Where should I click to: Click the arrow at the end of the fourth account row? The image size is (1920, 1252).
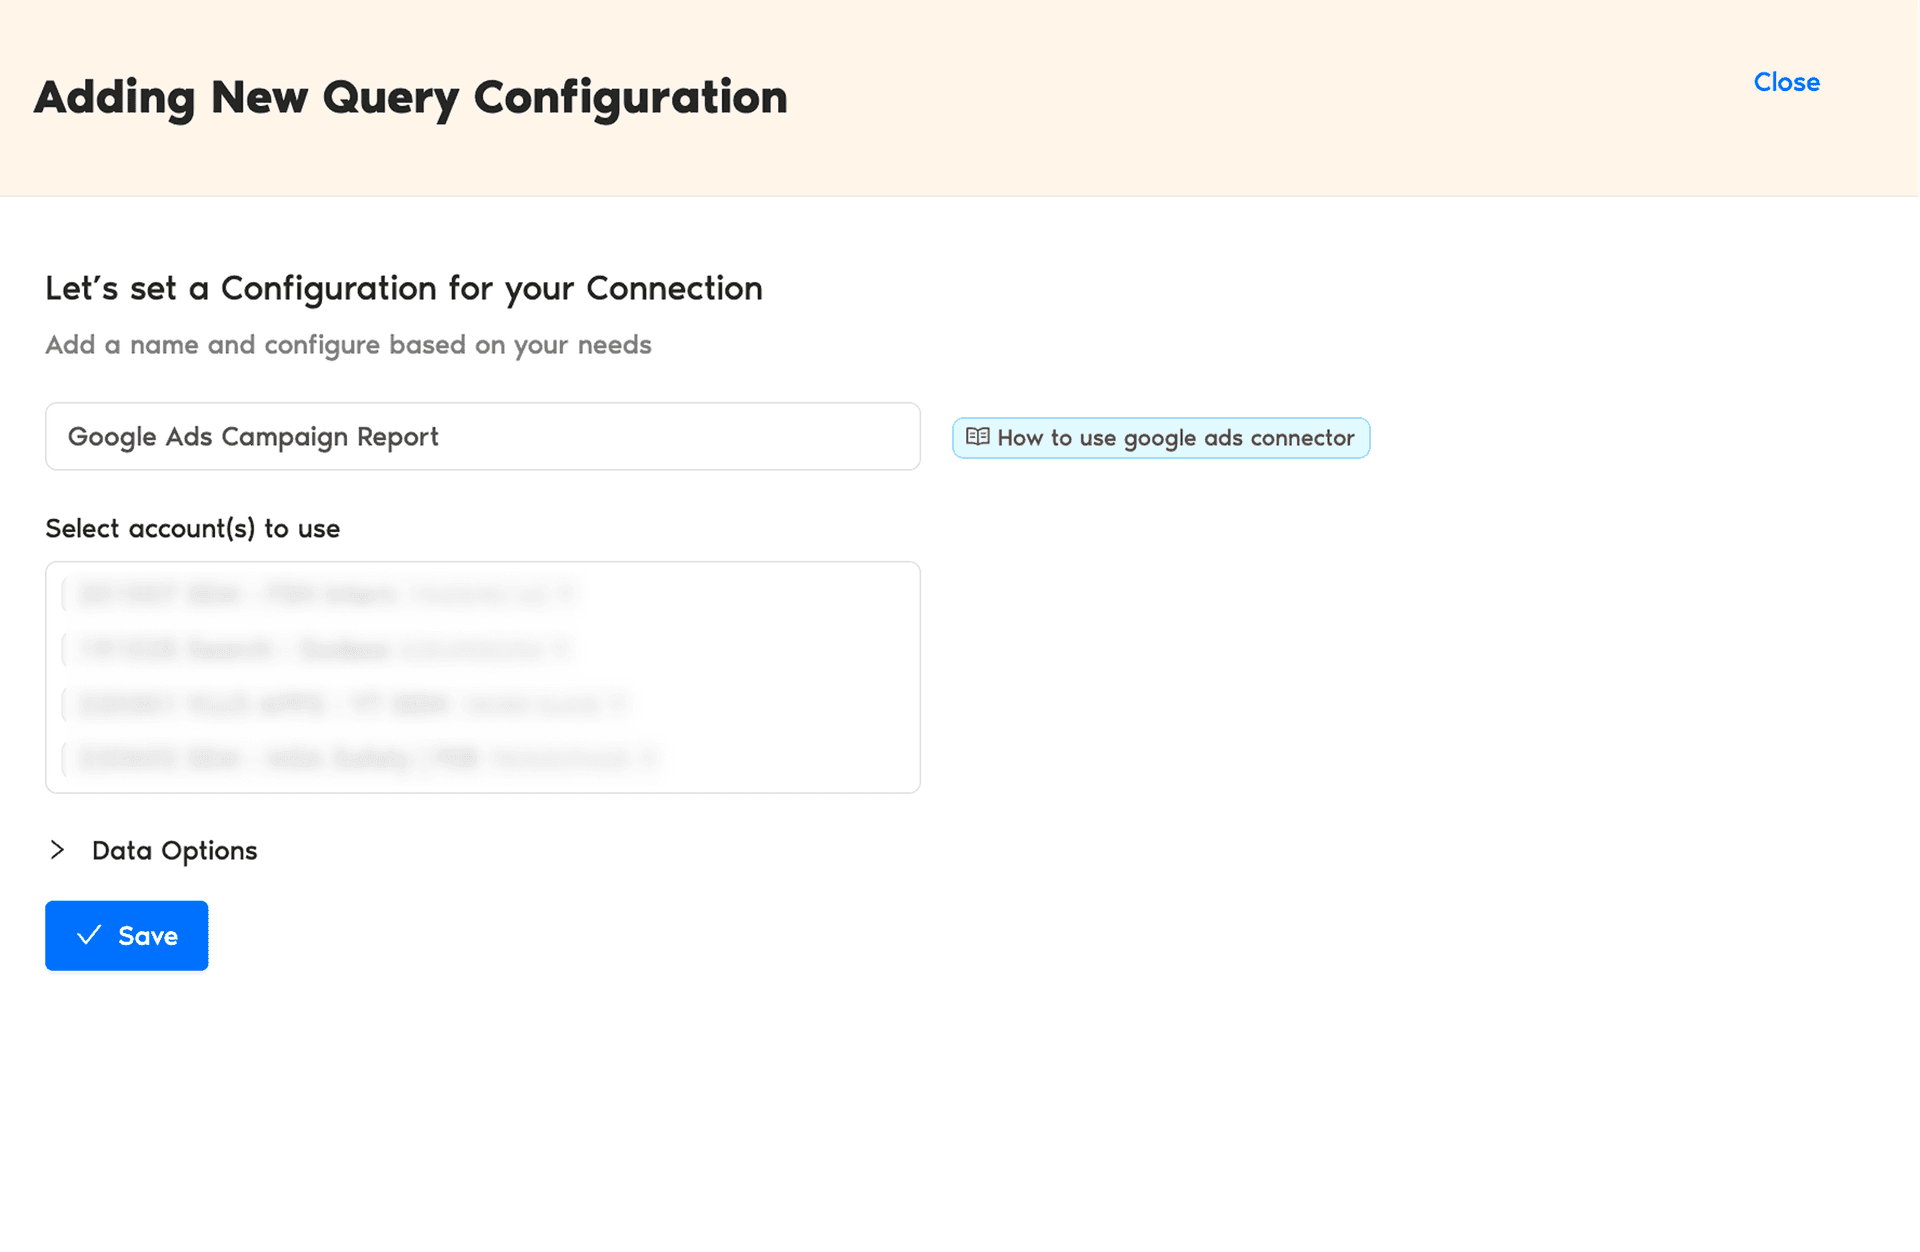pos(650,759)
